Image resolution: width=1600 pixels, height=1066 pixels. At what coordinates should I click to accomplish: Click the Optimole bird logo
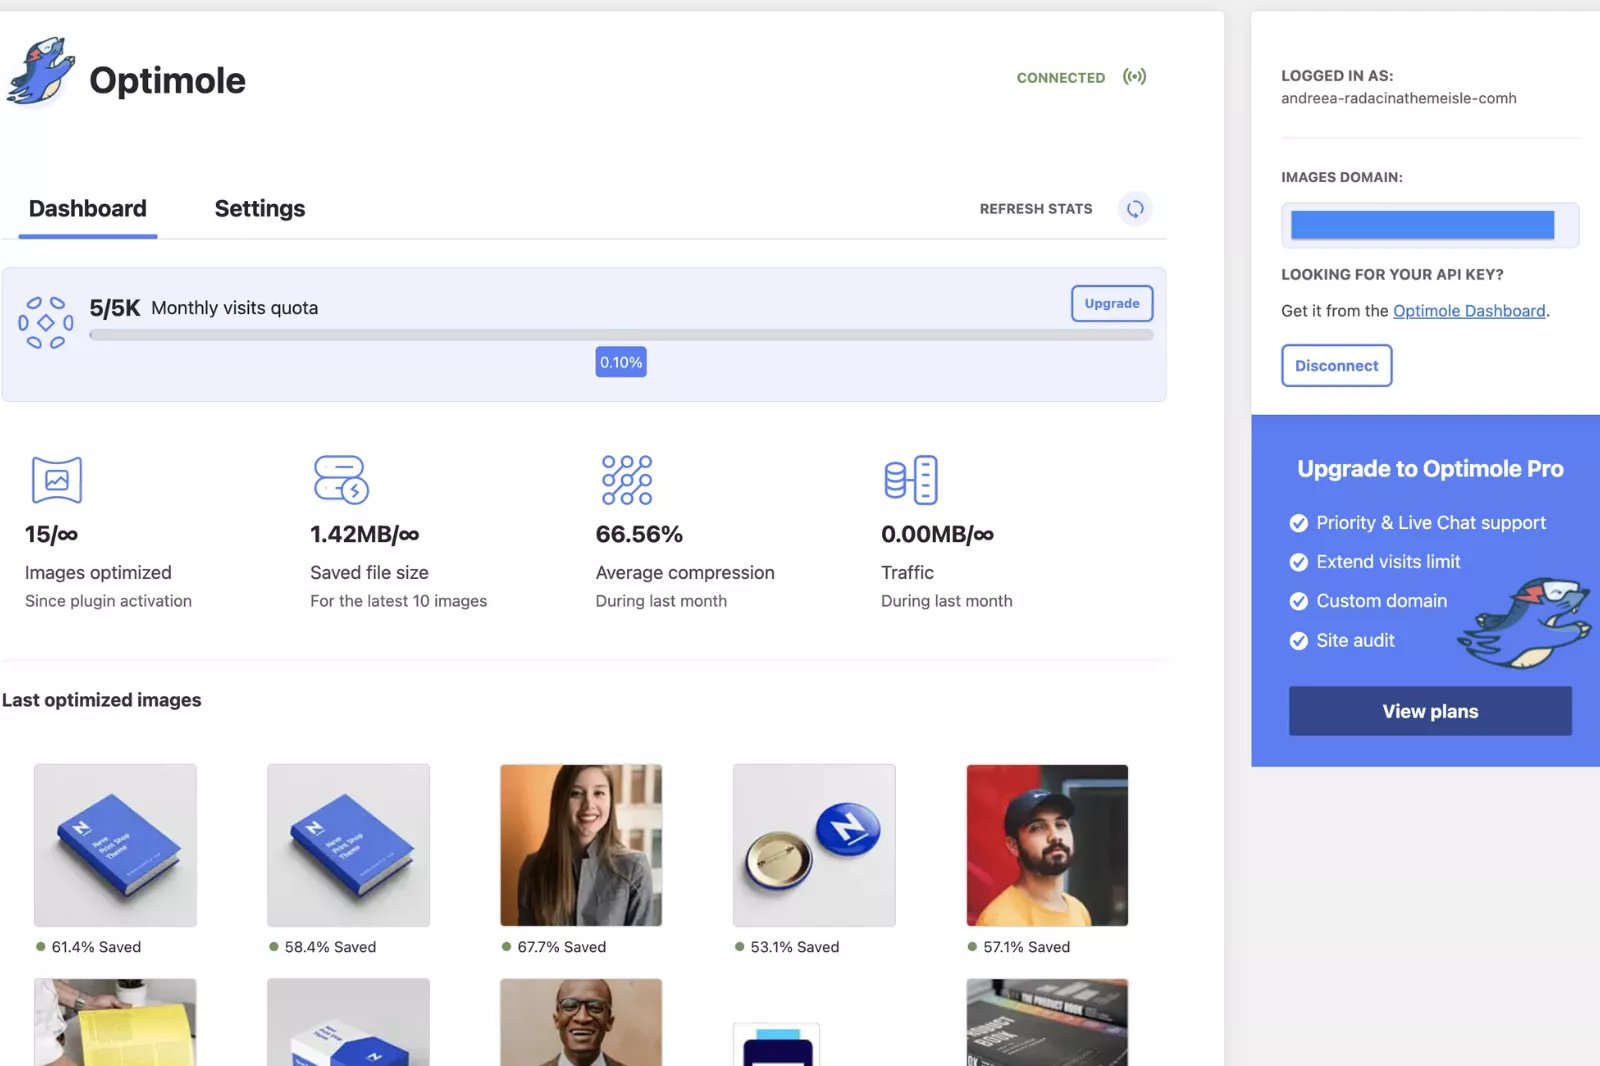[41, 72]
